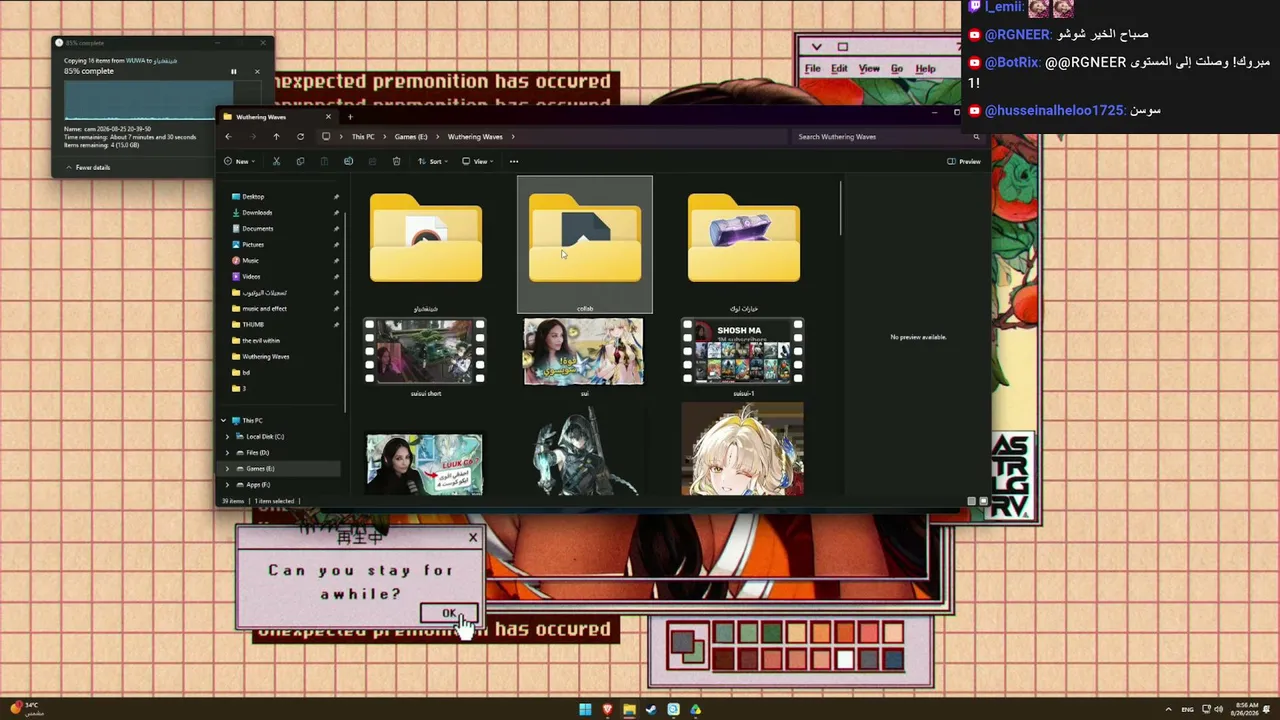Select Wuthering Waves folder in the sidebar
The height and width of the screenshot is (720, 1280).
(x=265, y=357)
